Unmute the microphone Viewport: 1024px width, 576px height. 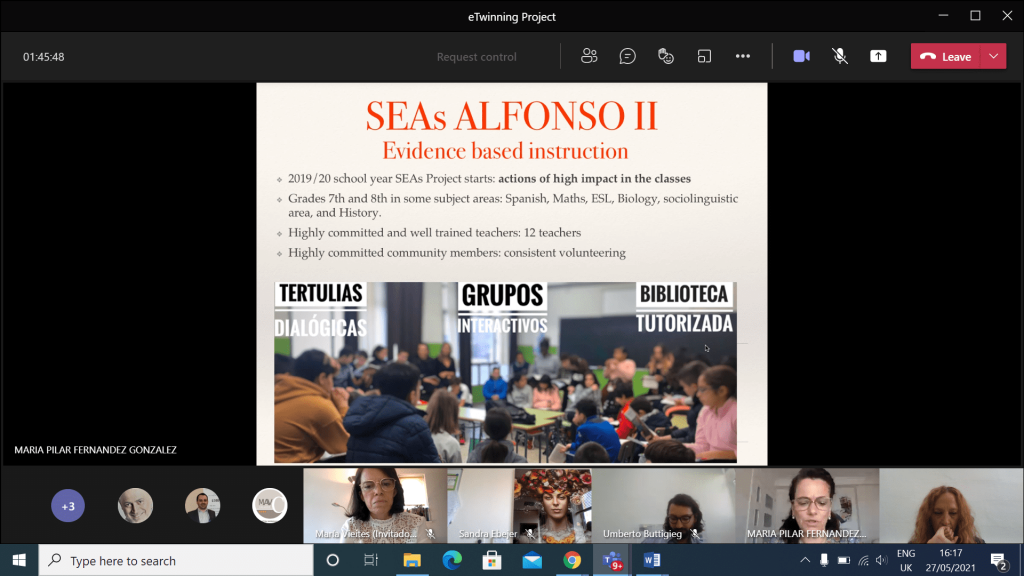click(840, 57)
